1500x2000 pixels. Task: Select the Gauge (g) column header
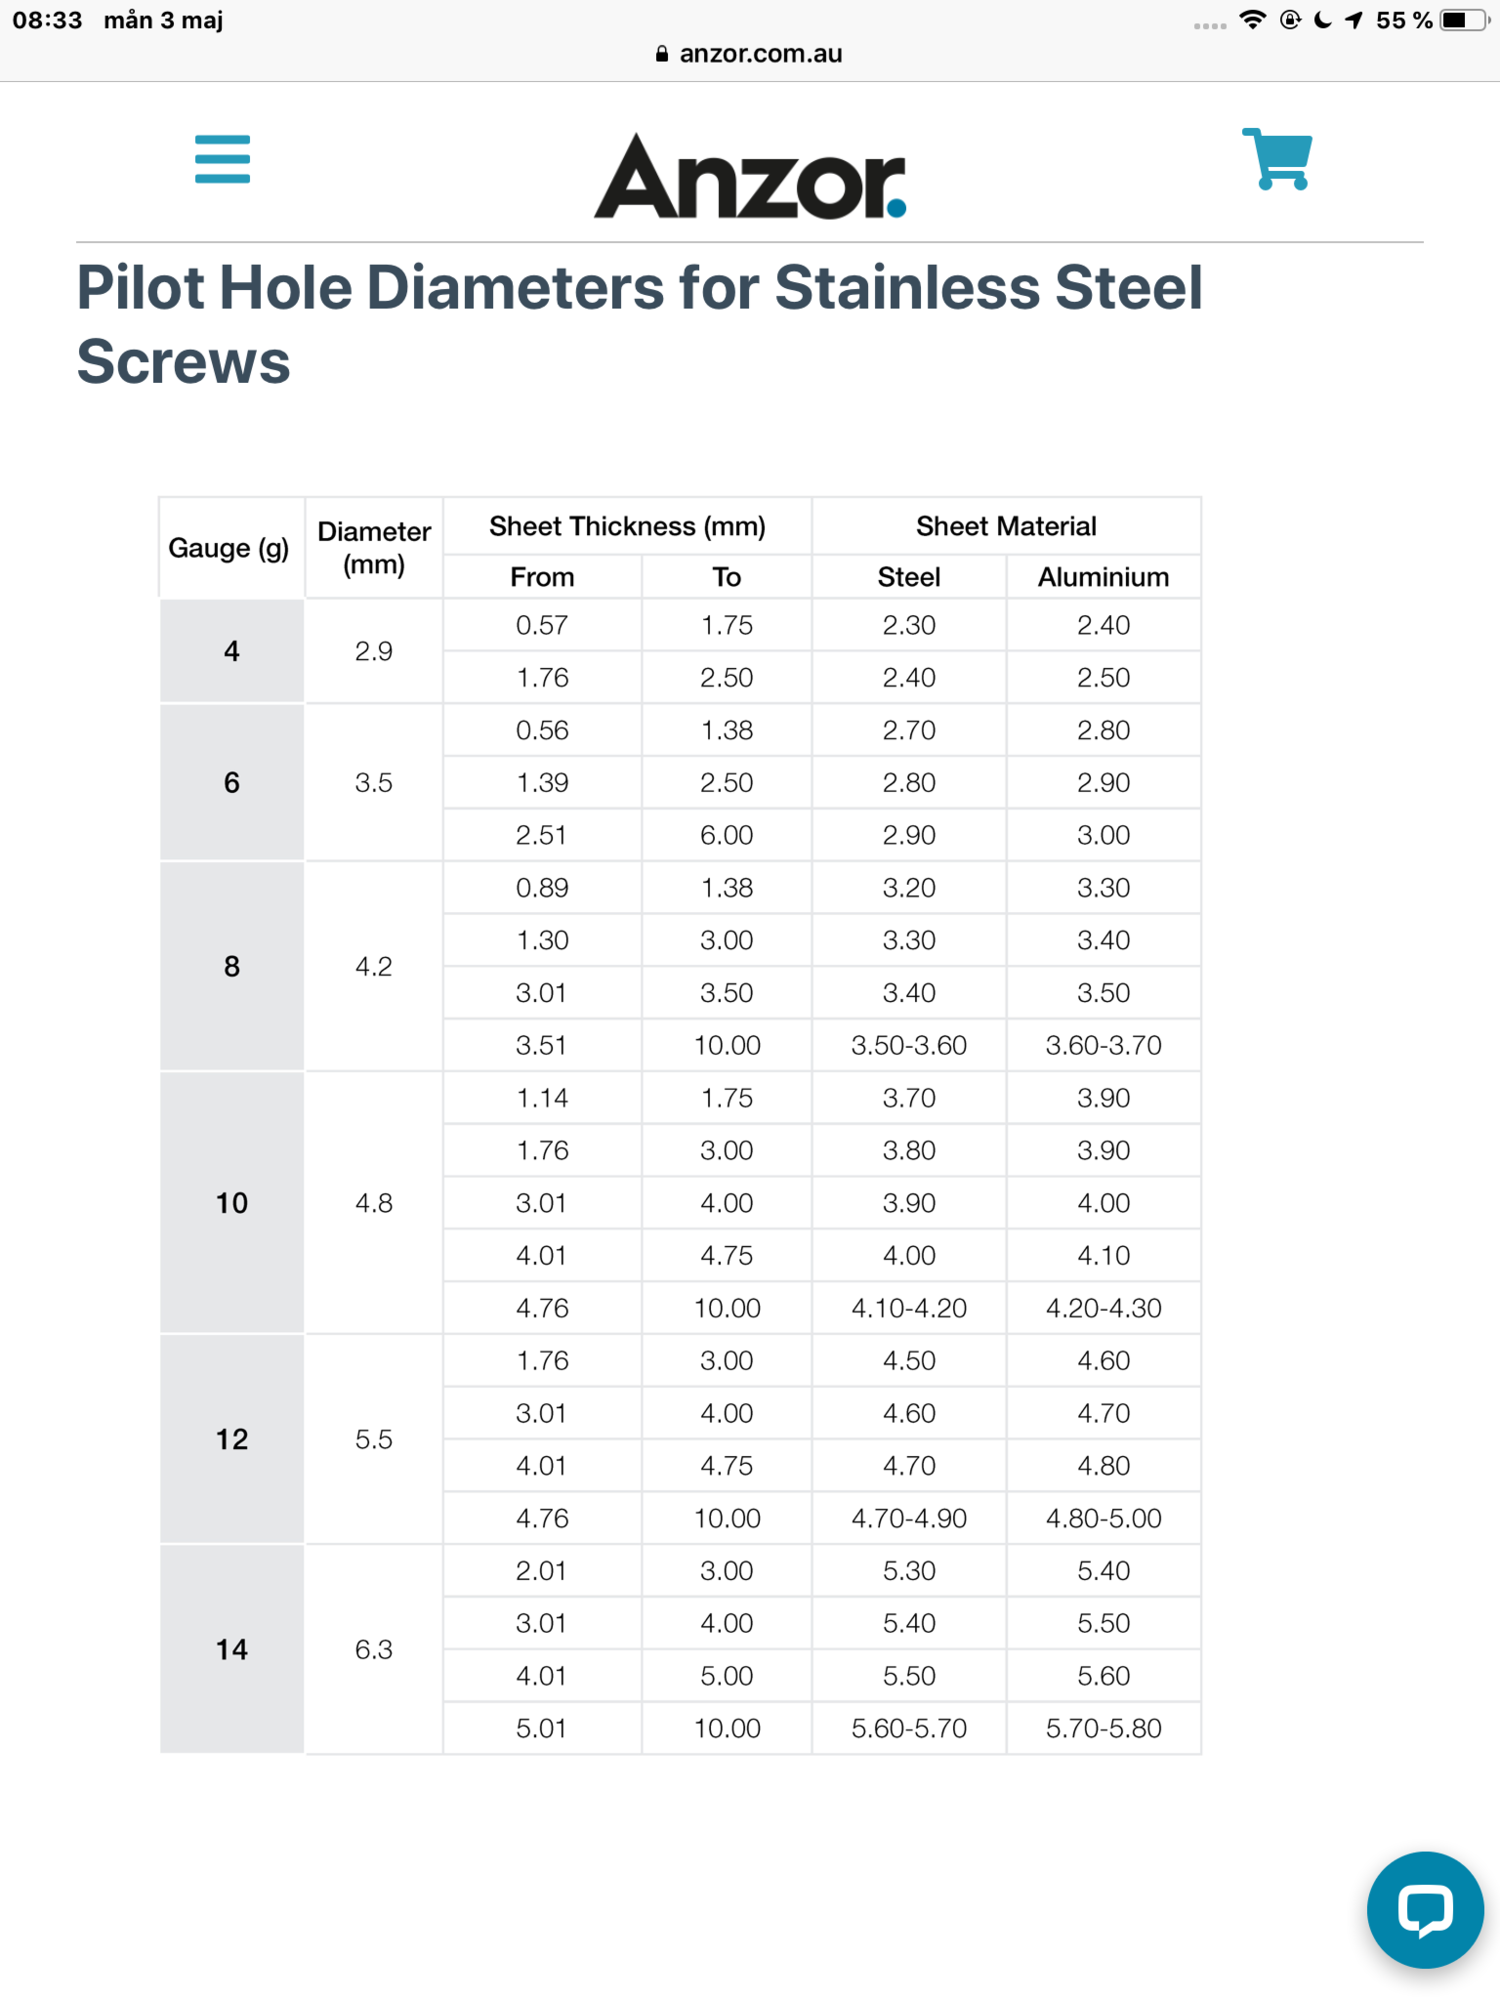pos(231,548)
